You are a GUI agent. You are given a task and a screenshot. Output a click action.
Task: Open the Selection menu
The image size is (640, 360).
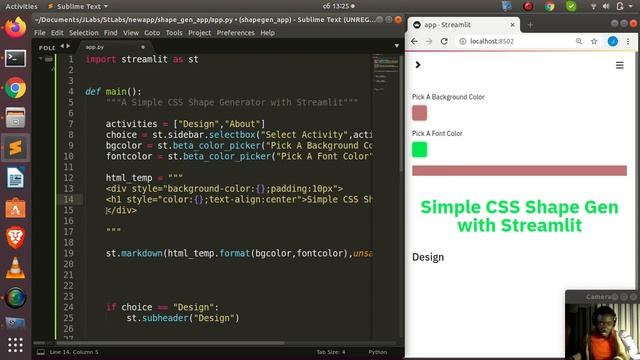tap(84, 33)
